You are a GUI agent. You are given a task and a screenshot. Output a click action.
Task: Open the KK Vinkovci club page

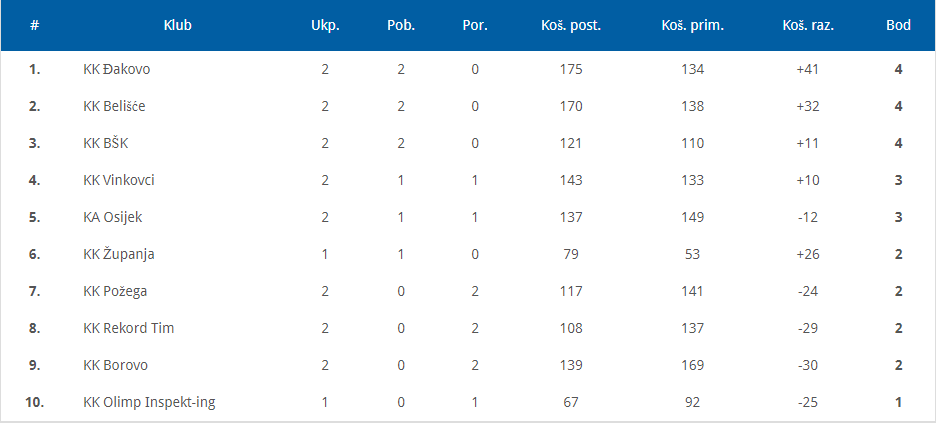click(x=119, y=180)
